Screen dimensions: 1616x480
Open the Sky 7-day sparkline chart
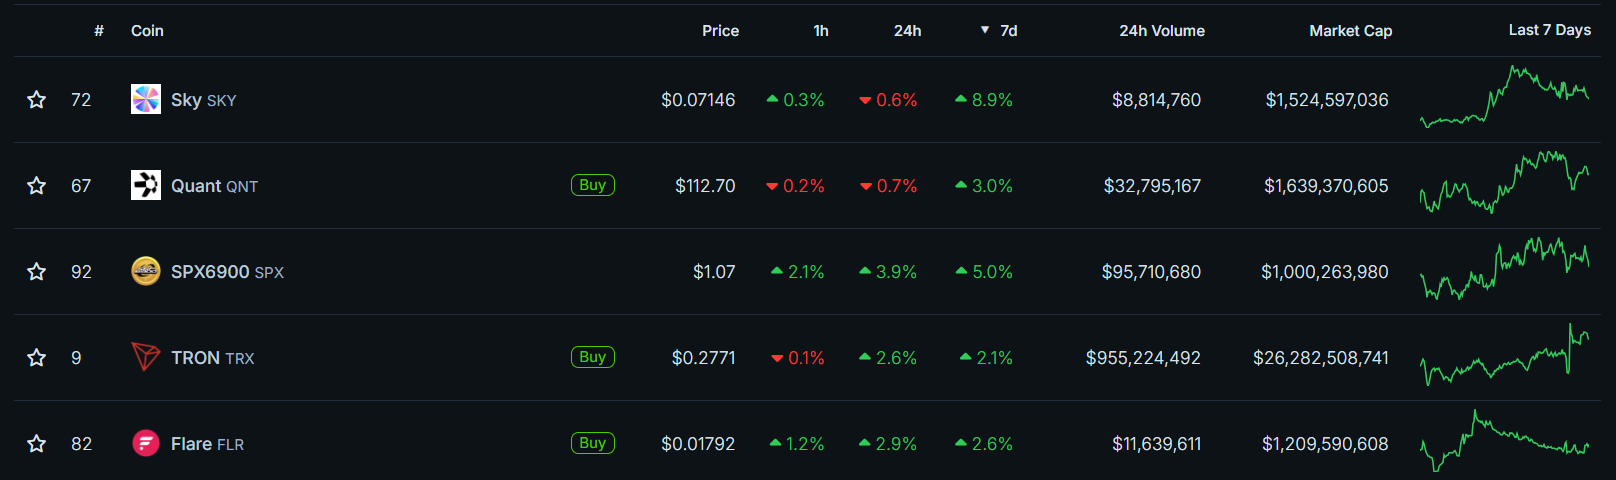(1504, 99)
